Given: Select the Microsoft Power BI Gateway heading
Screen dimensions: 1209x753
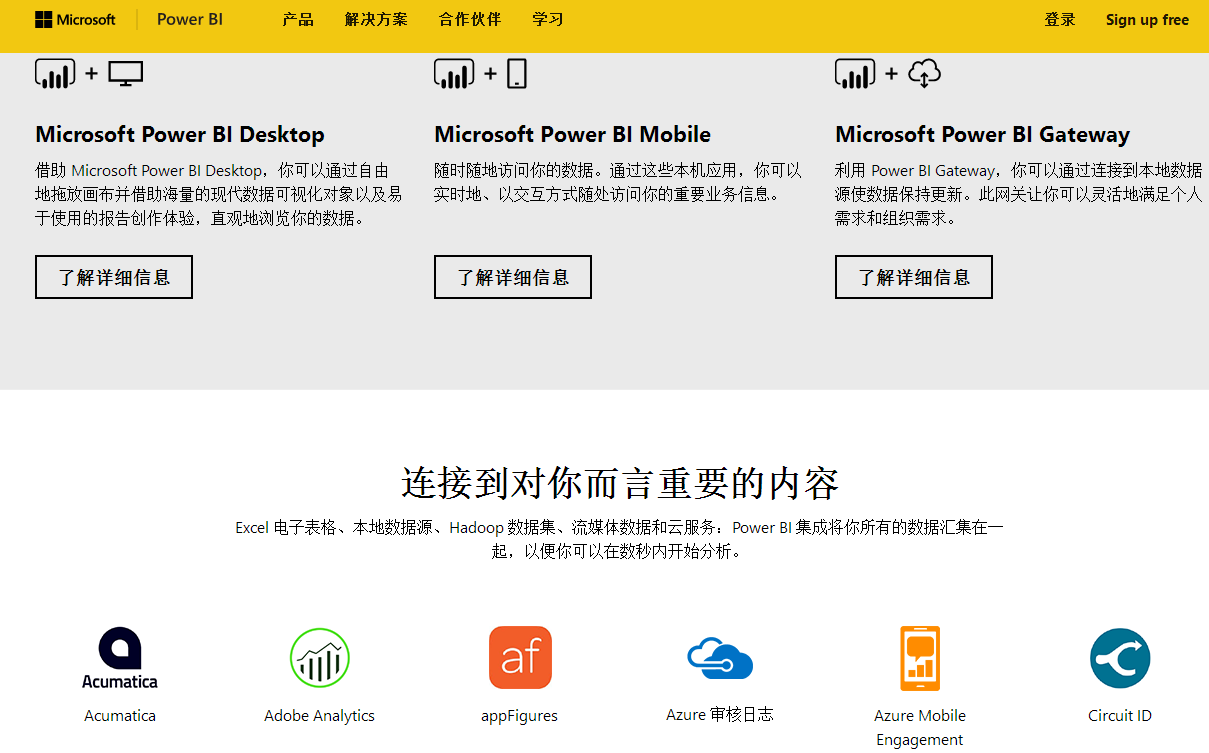Looking at the screenshot, I should 983,135.
